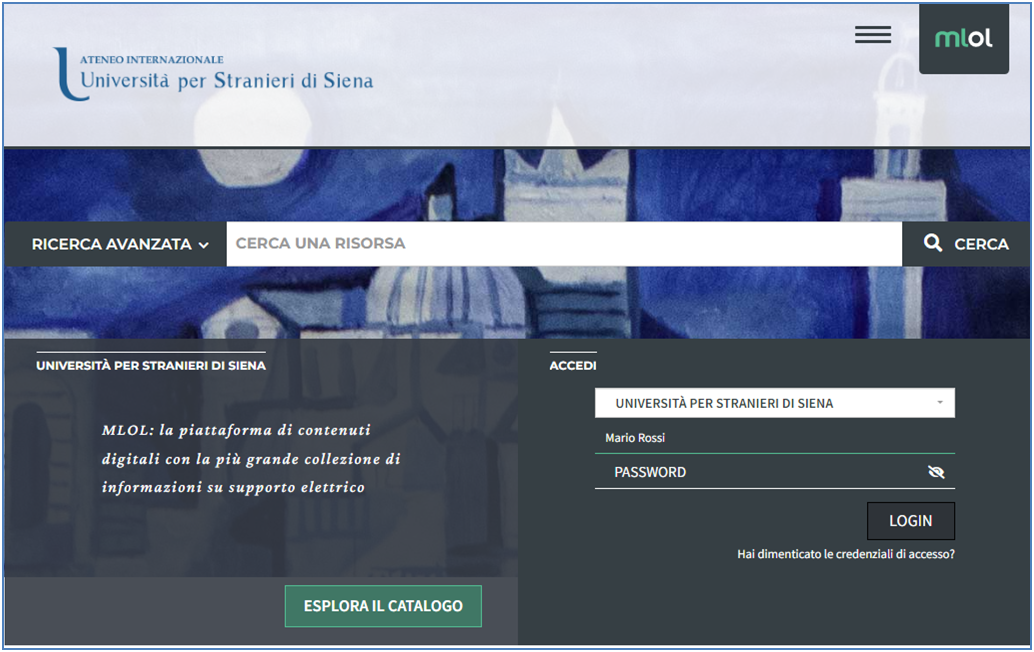Viewport: 1034px width, 652px height.
Task: Click the Password input field
Action: point(774,472)
